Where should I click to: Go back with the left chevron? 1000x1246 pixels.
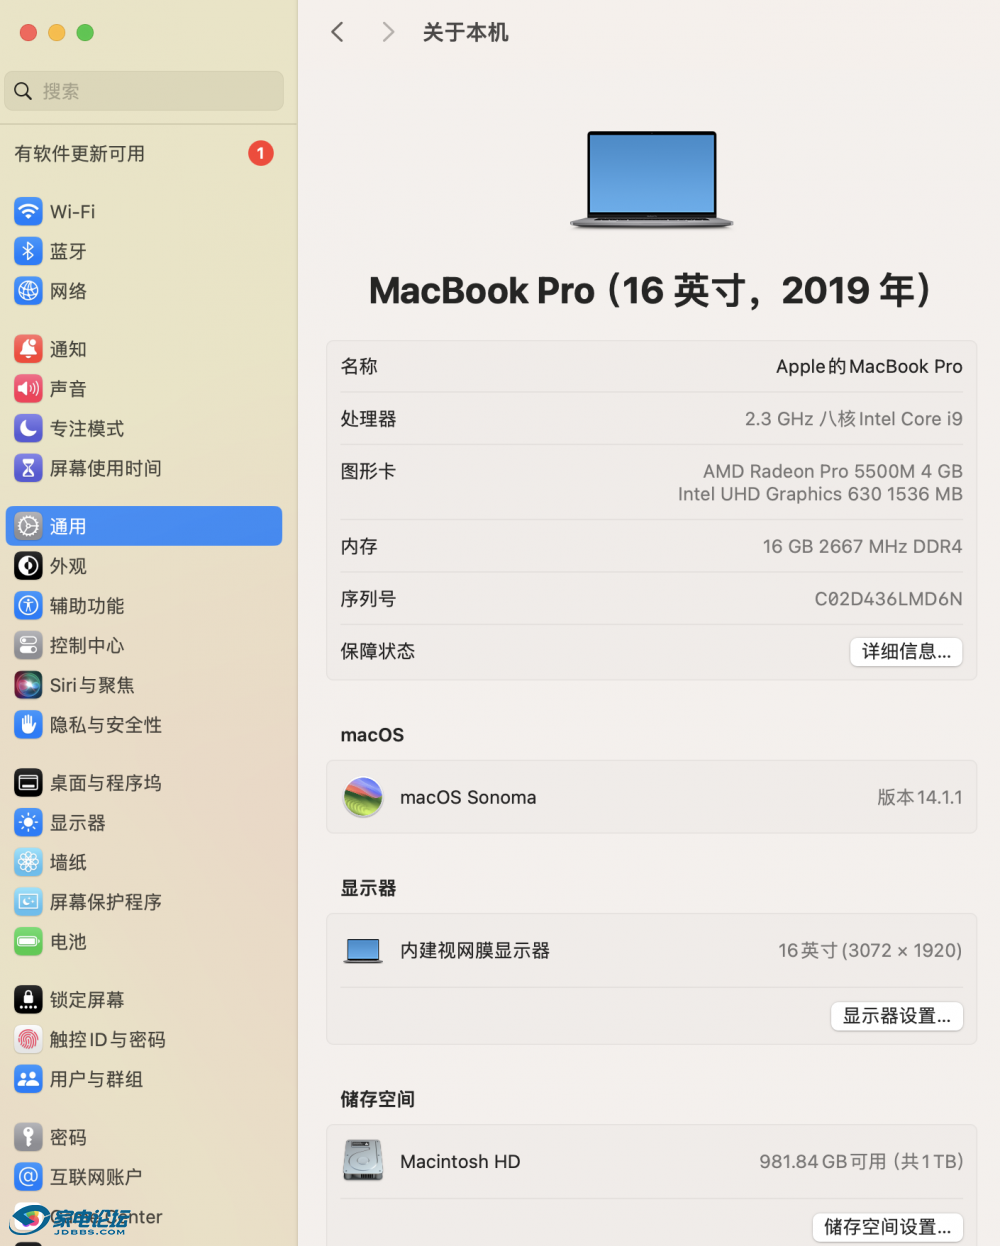[337, 32]
